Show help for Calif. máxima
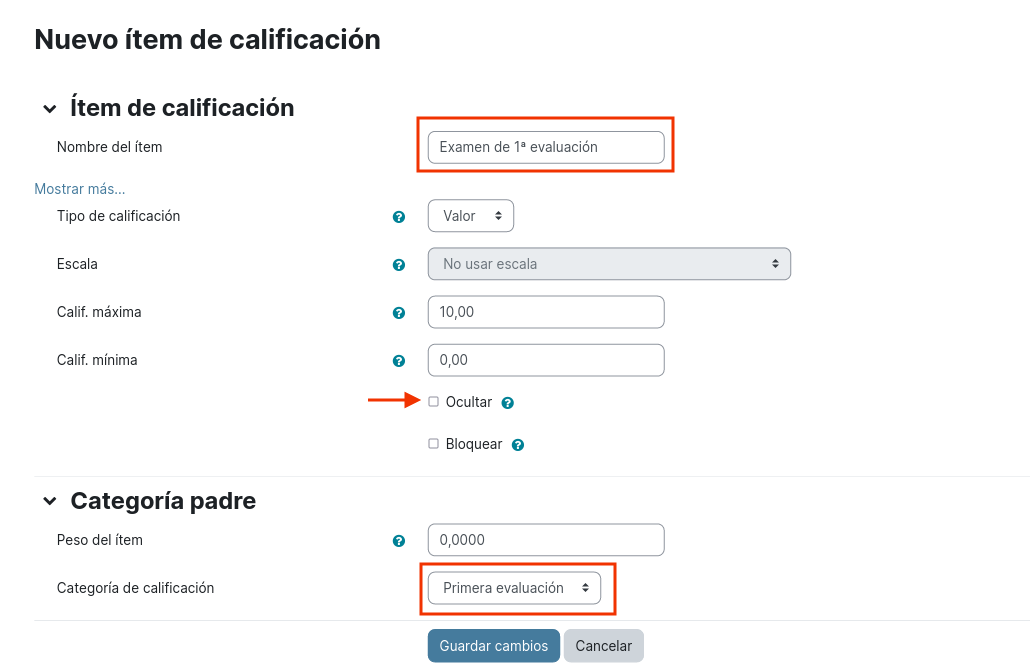Image resolution: width=1030 pixels, height=667 pixels. 399,313
